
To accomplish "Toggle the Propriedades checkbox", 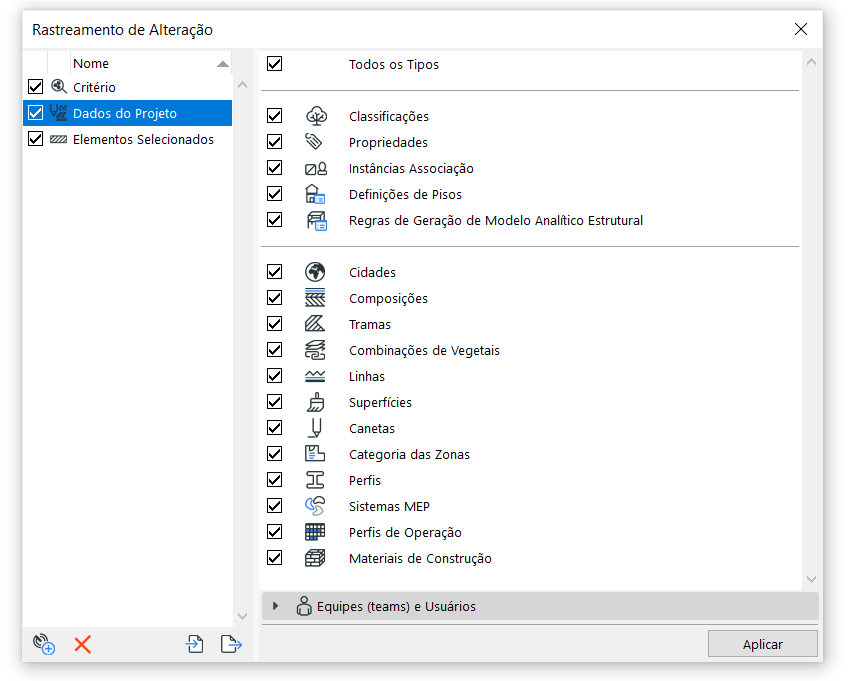I will [x=275, y=142].
